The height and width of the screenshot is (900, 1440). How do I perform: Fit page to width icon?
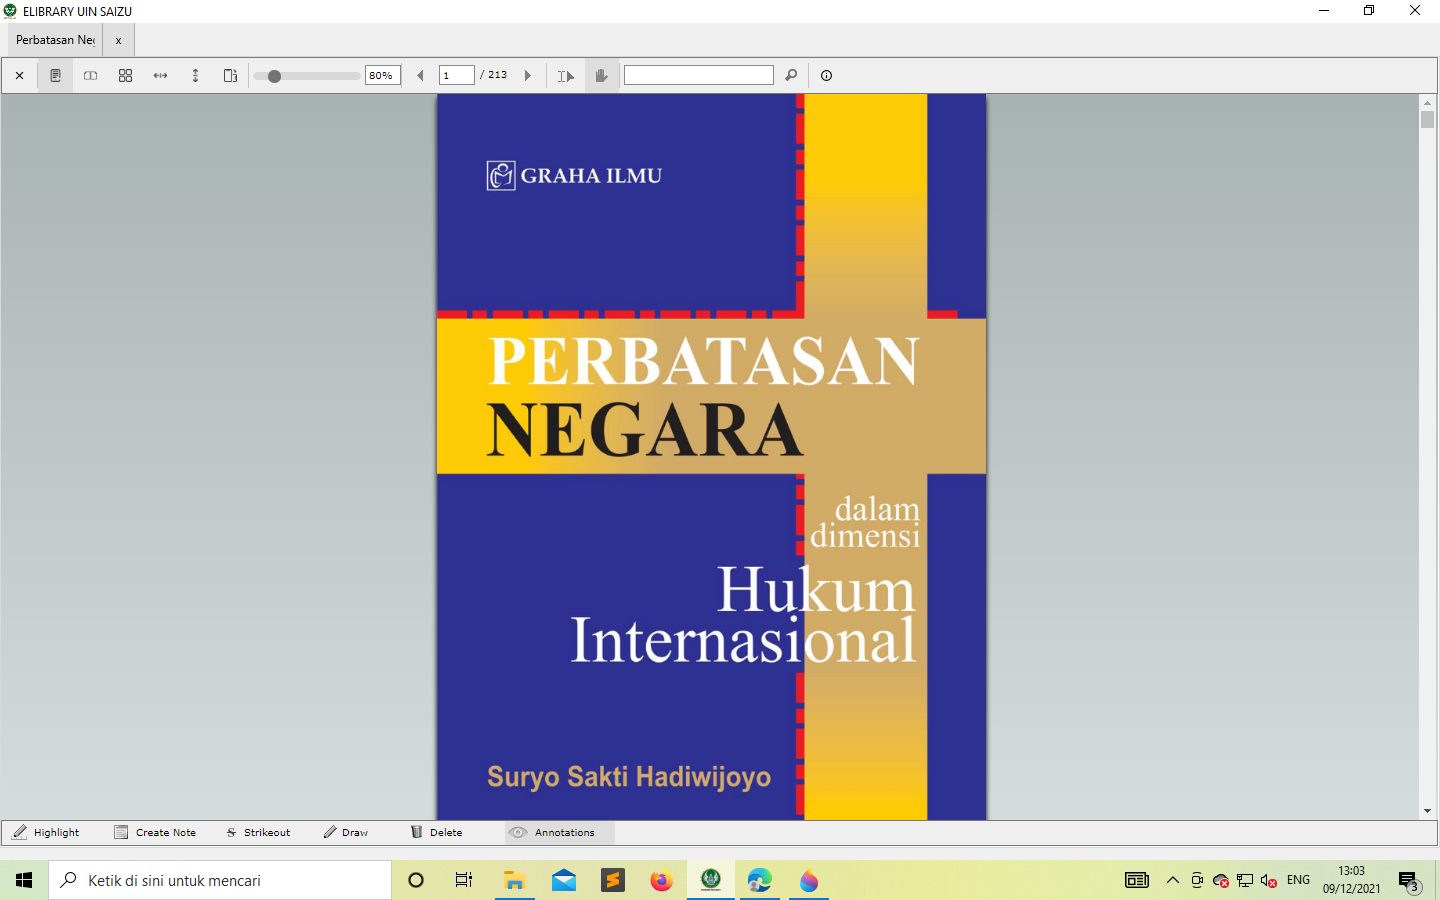(x=160, y=76)
